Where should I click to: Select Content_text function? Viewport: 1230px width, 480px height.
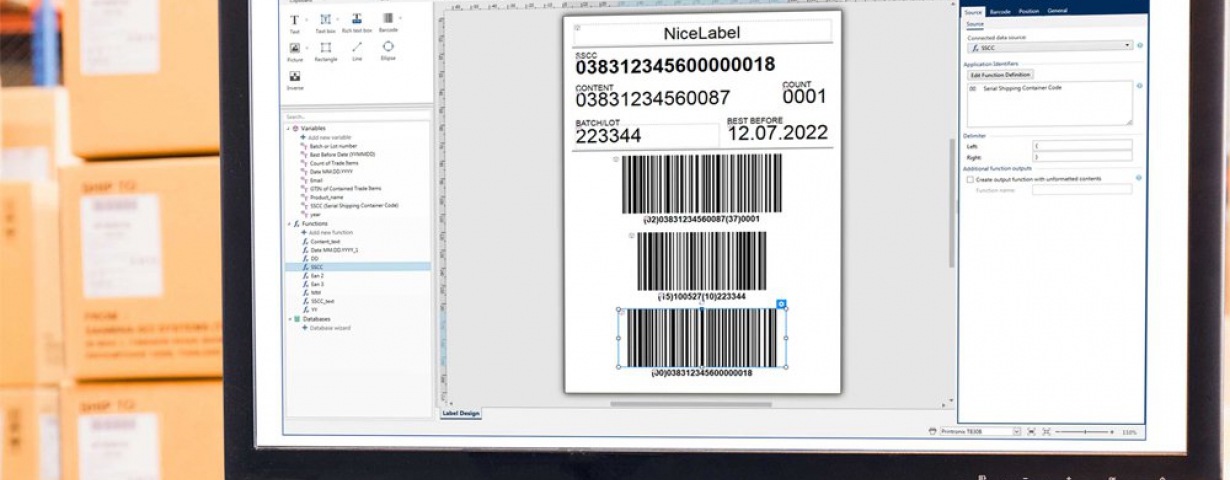327,241
